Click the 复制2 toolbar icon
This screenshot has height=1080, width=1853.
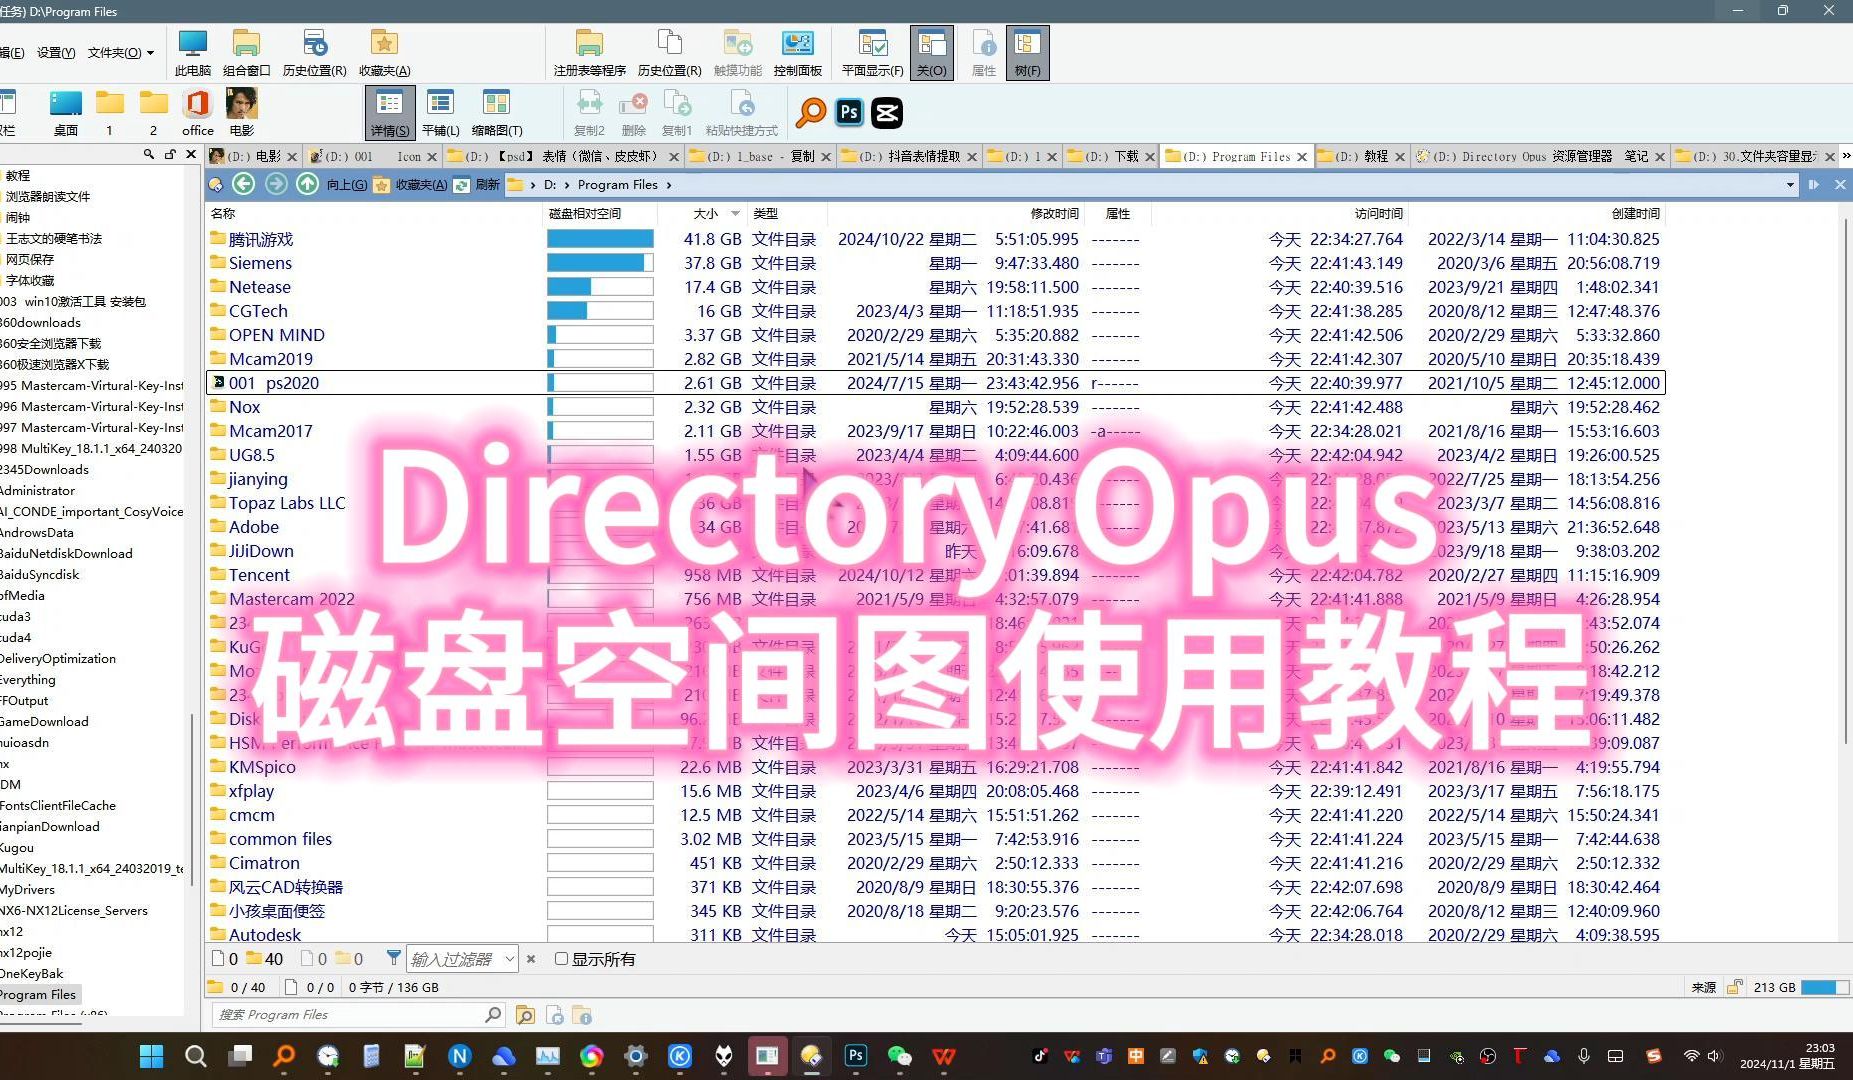[589, 112]
